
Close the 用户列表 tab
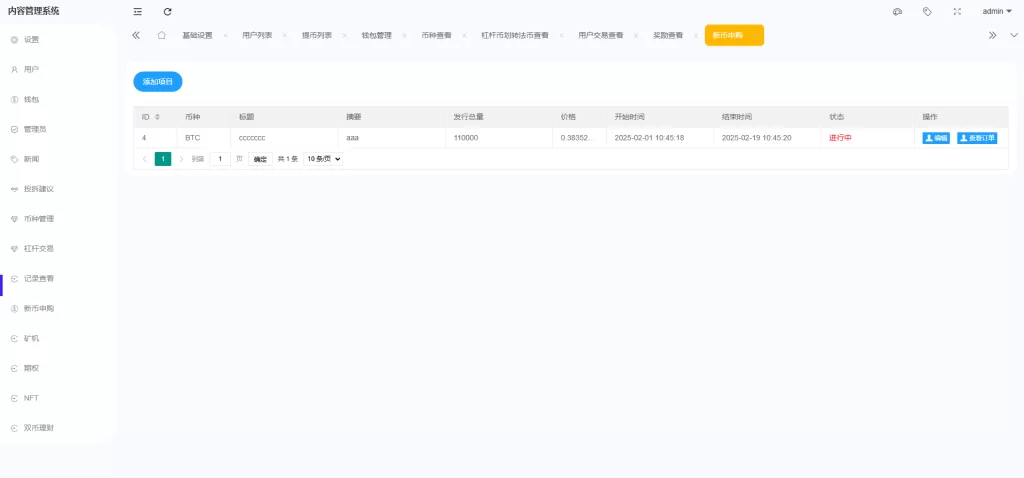(x=285, y=35)
